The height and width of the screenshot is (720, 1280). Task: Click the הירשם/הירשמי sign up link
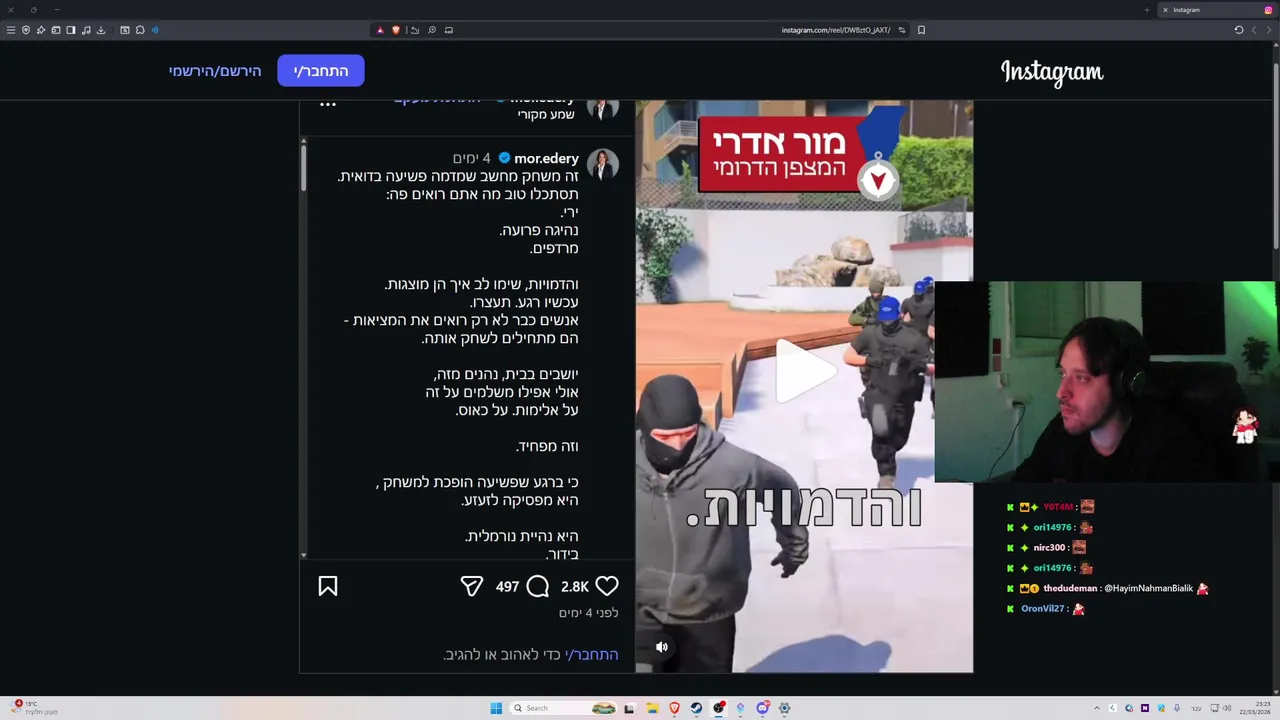(215, 71)
